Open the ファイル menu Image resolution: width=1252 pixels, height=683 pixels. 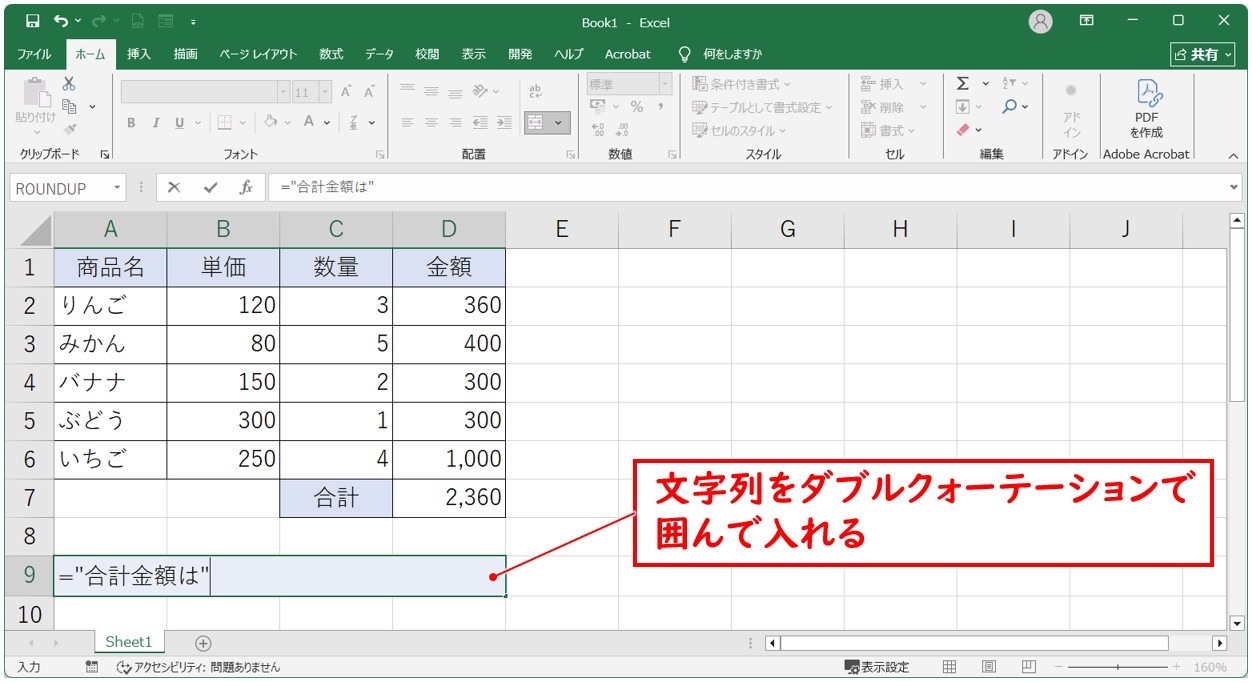(x=33, y=54)
